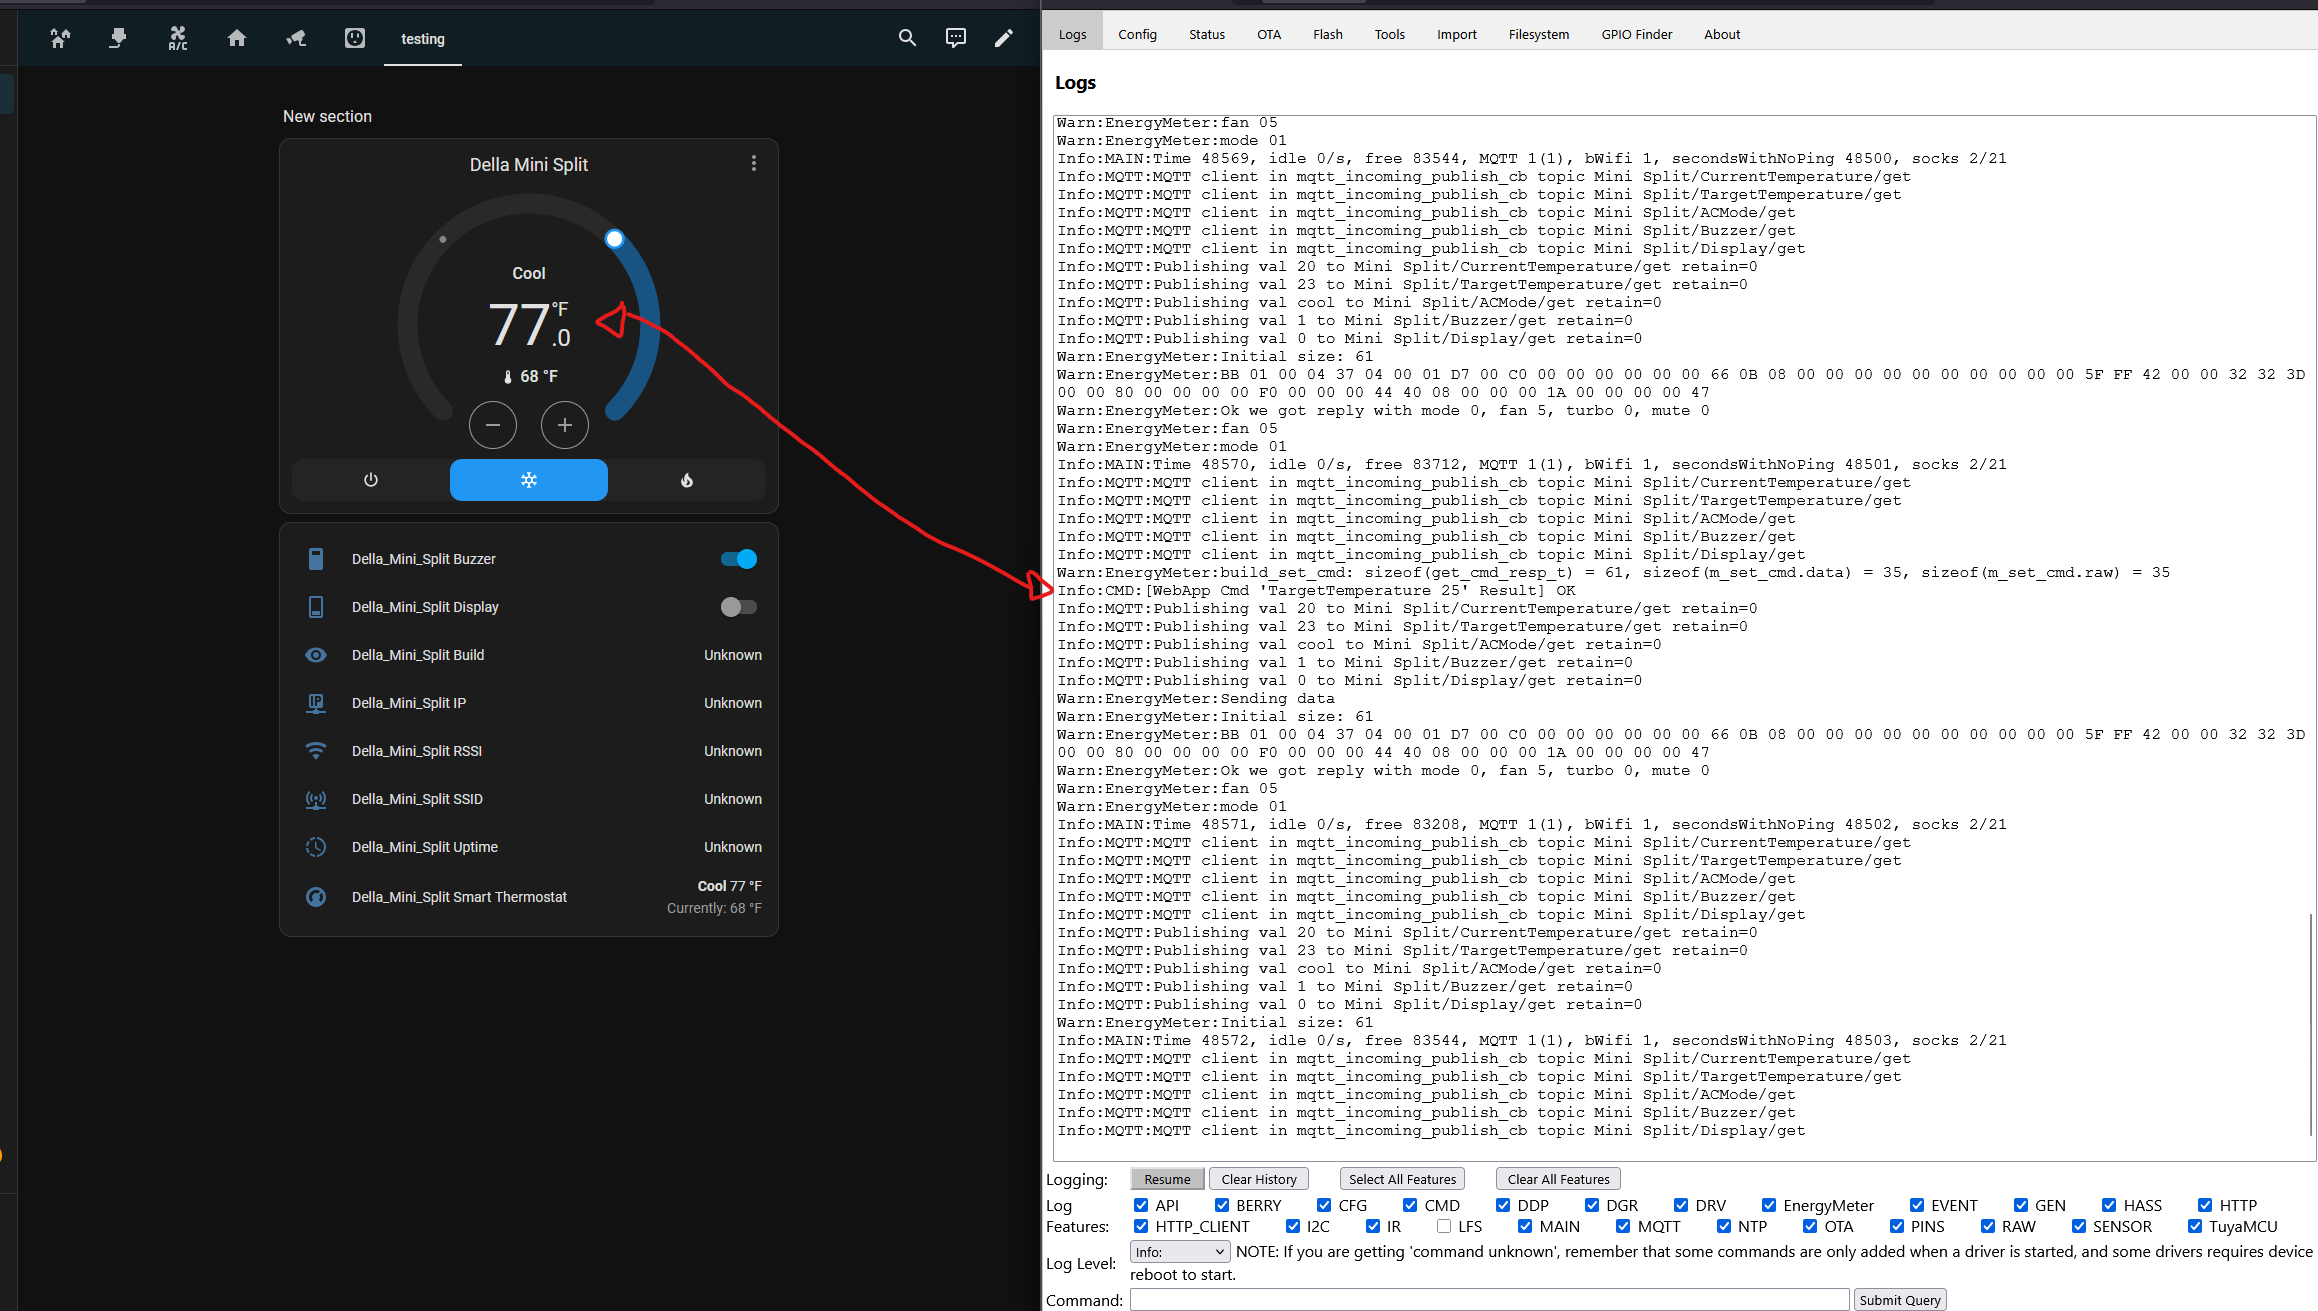Open the Log Level dropdown
Screen dimensions: 2318x1311
tap(1179, 1252)
